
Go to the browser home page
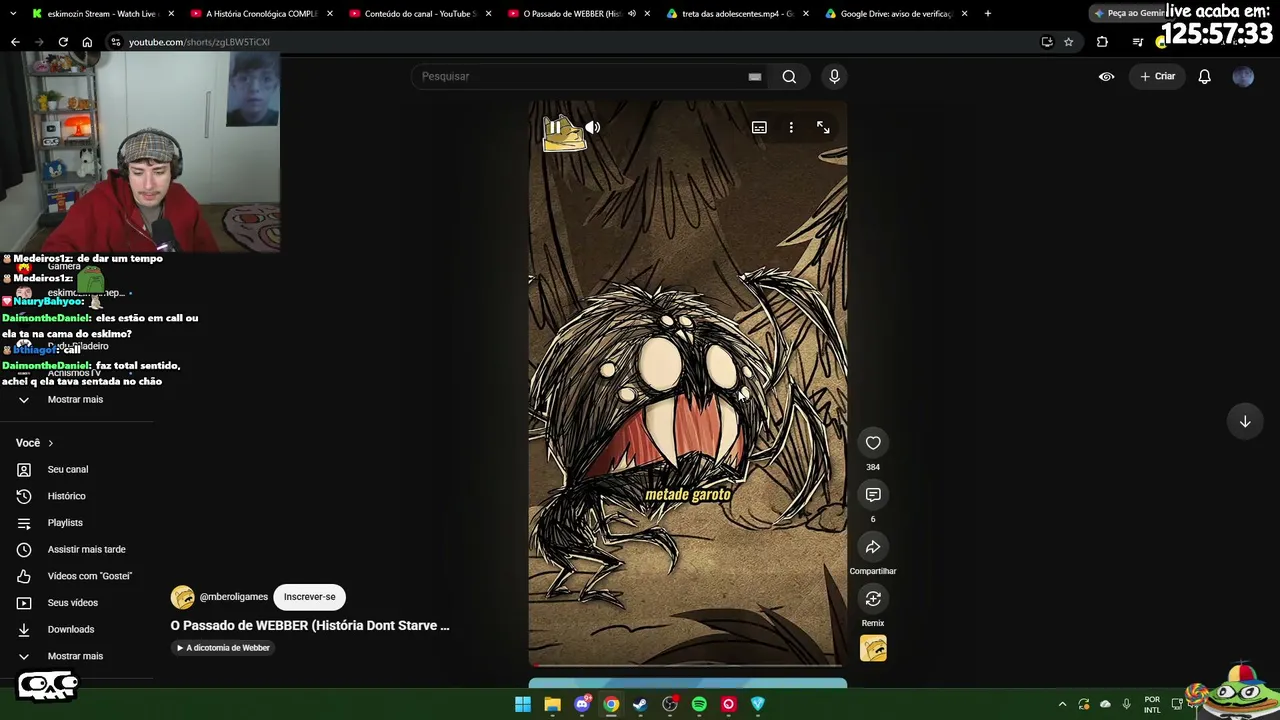[87, 42]
